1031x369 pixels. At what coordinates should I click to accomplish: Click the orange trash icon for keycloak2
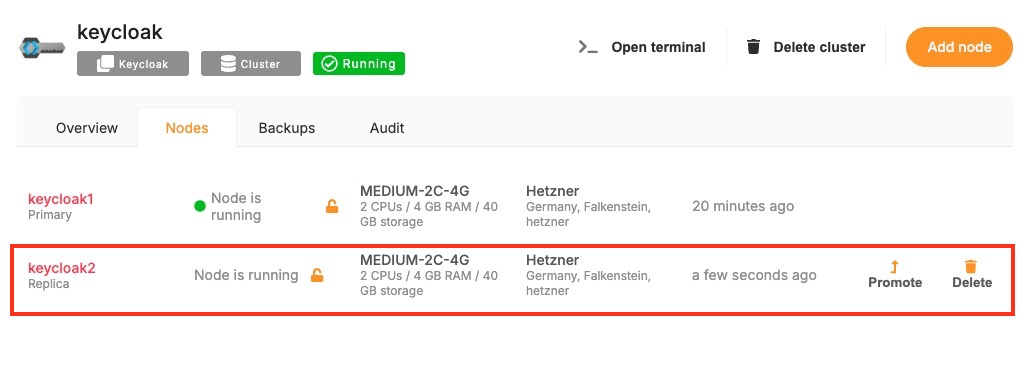[x=971, y=266]
